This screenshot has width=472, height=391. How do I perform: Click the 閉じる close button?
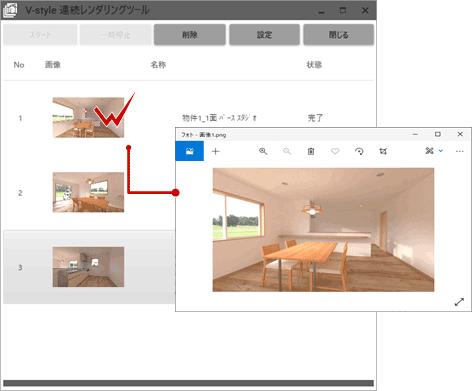338,34
